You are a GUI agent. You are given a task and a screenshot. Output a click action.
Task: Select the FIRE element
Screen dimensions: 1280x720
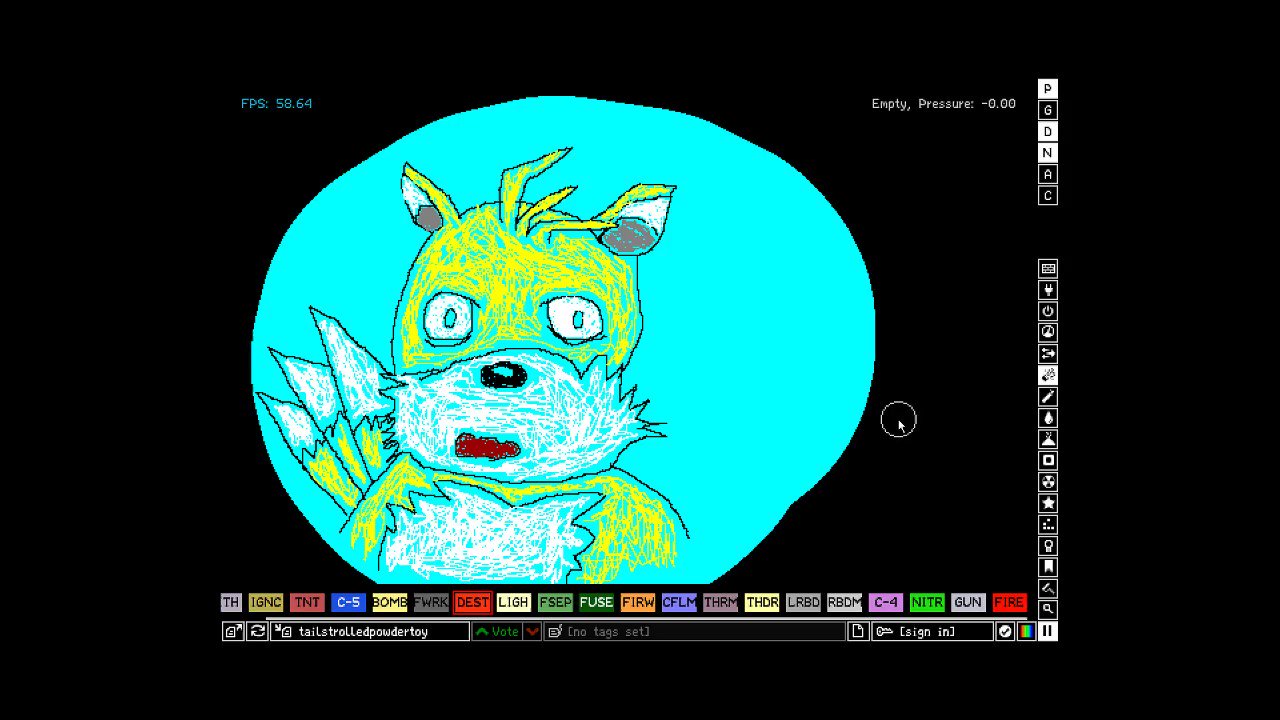[x=1009, y=602]
